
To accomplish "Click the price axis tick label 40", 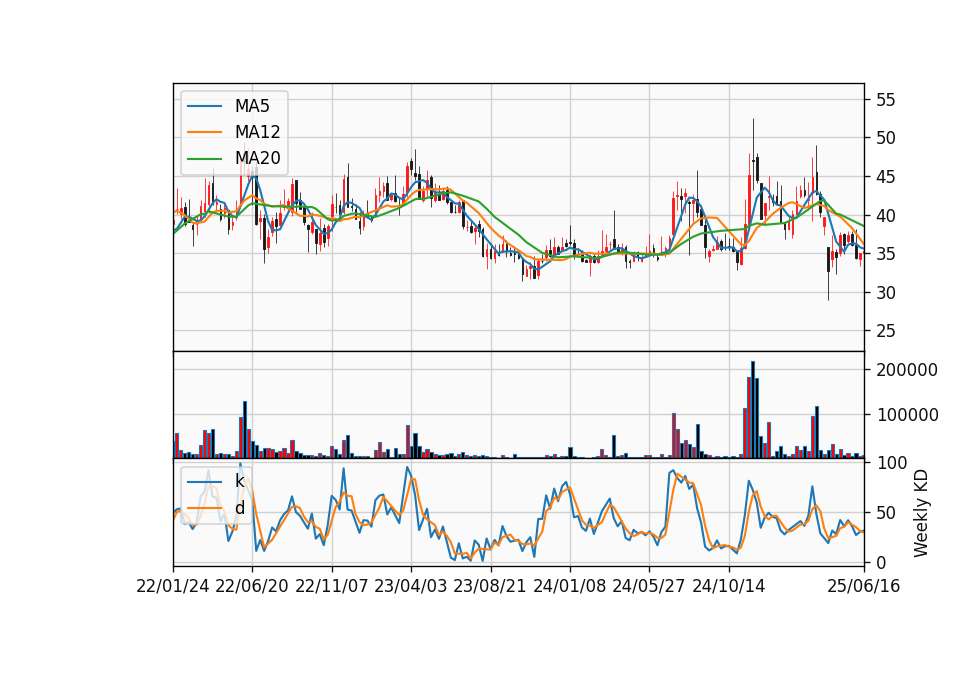I will tap(885, 216).
